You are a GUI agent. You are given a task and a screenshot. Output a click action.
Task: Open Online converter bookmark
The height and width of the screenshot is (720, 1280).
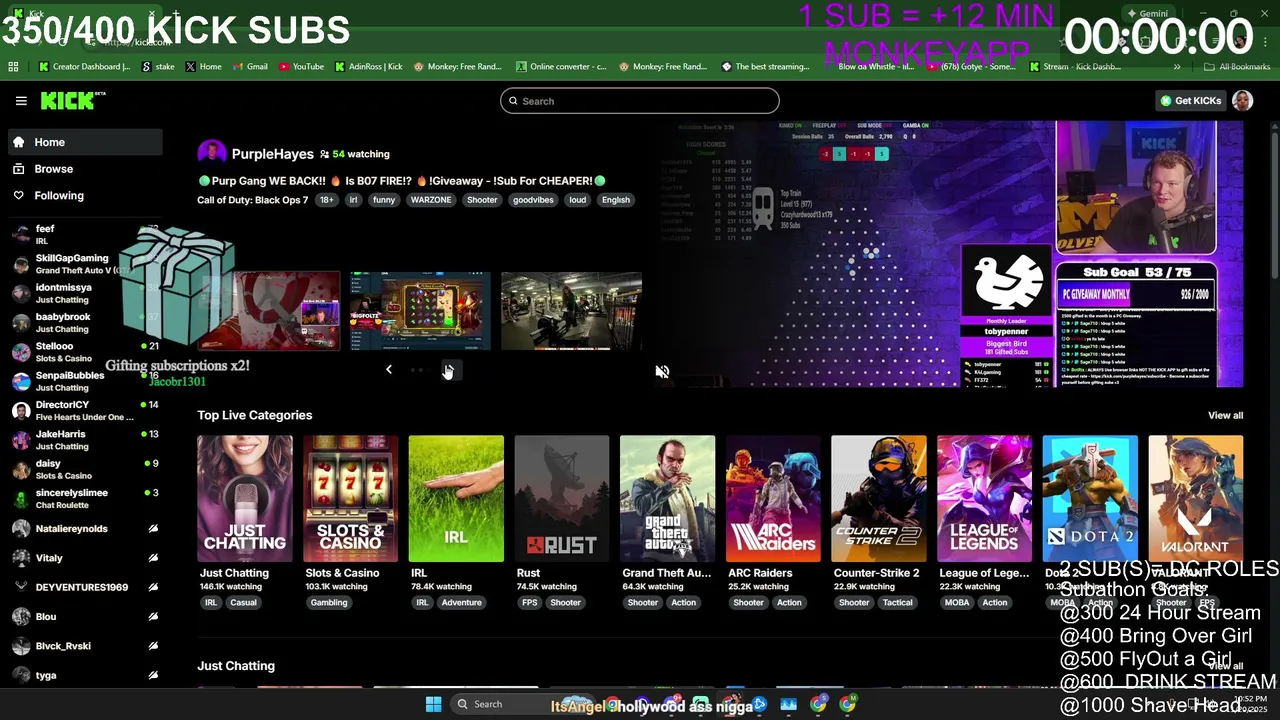(x=562, y=67)
